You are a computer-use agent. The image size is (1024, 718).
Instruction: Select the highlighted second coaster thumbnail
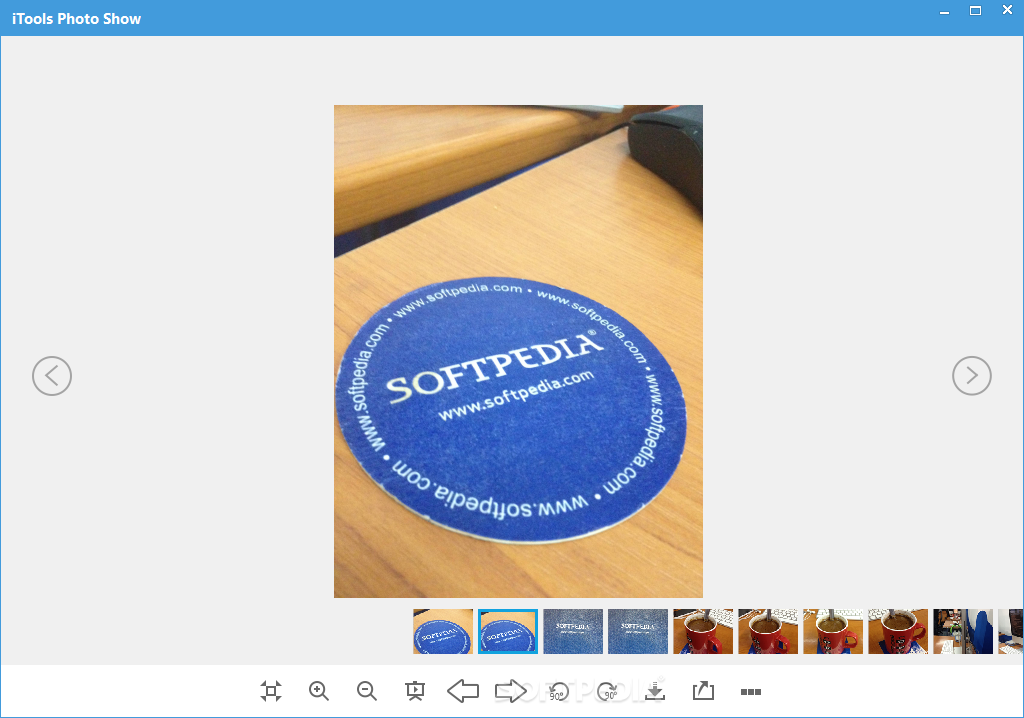[x=508, y=631]
